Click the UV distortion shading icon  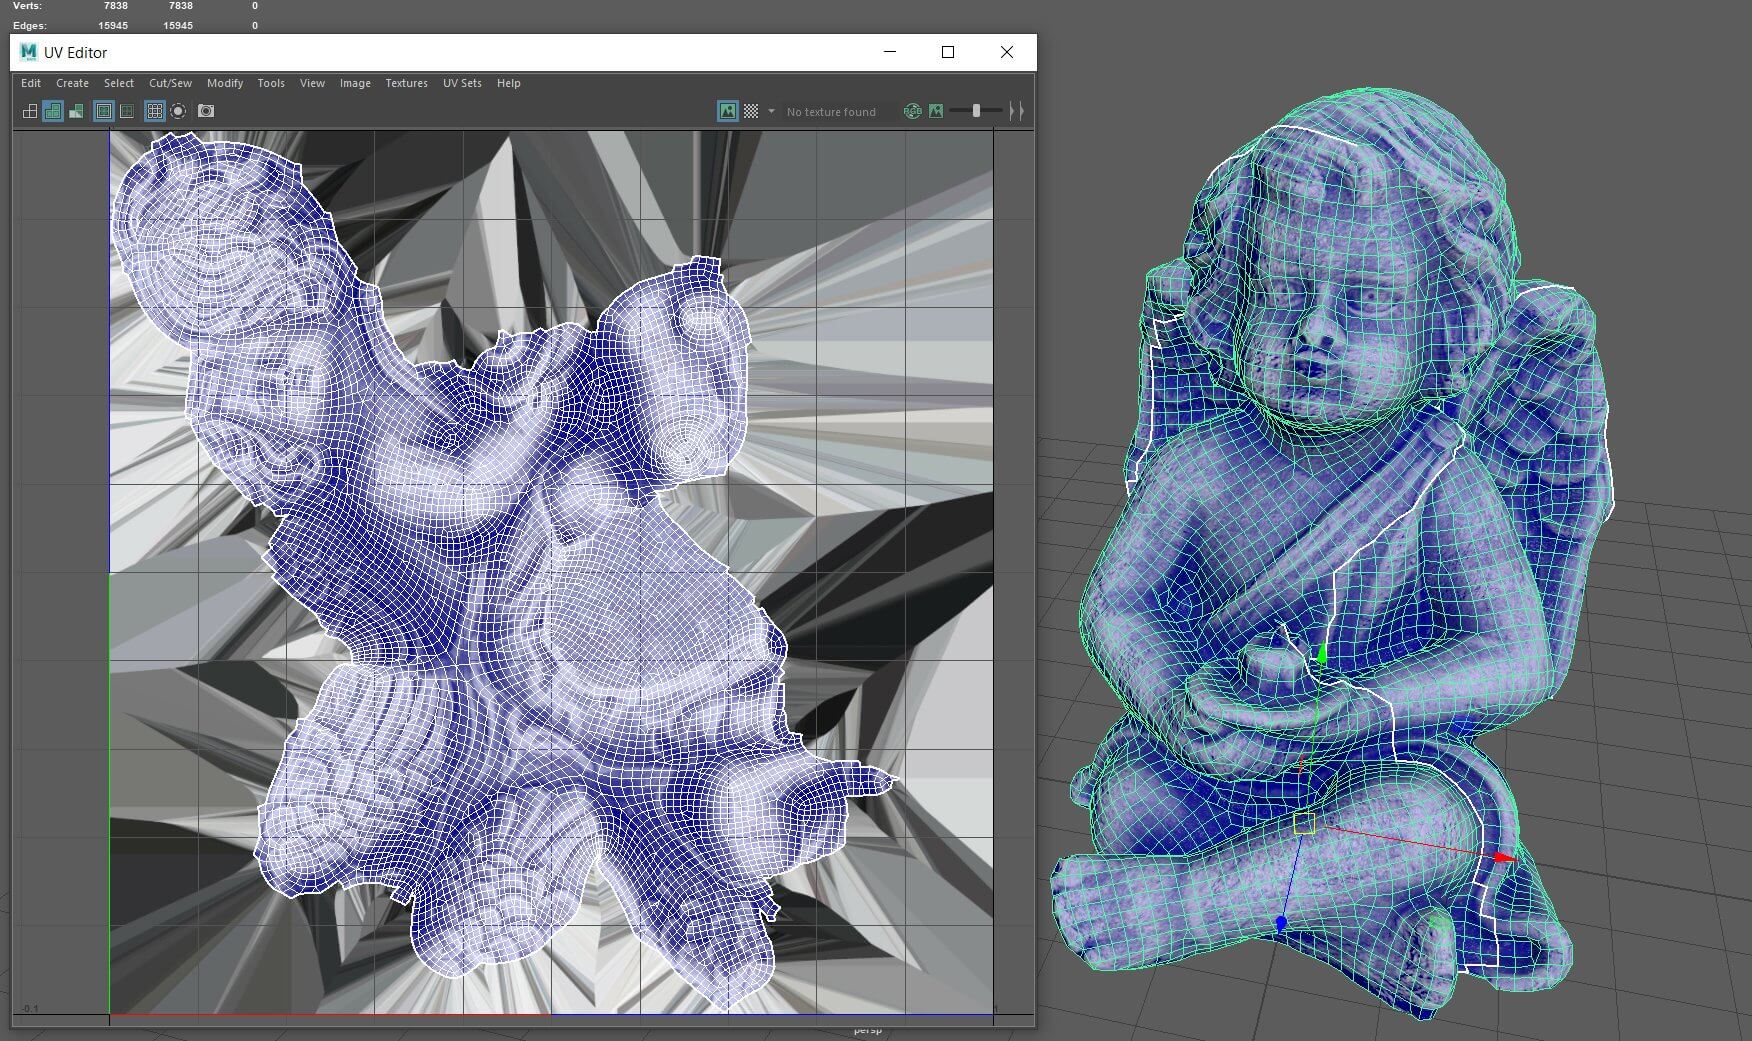pos(76,111)
